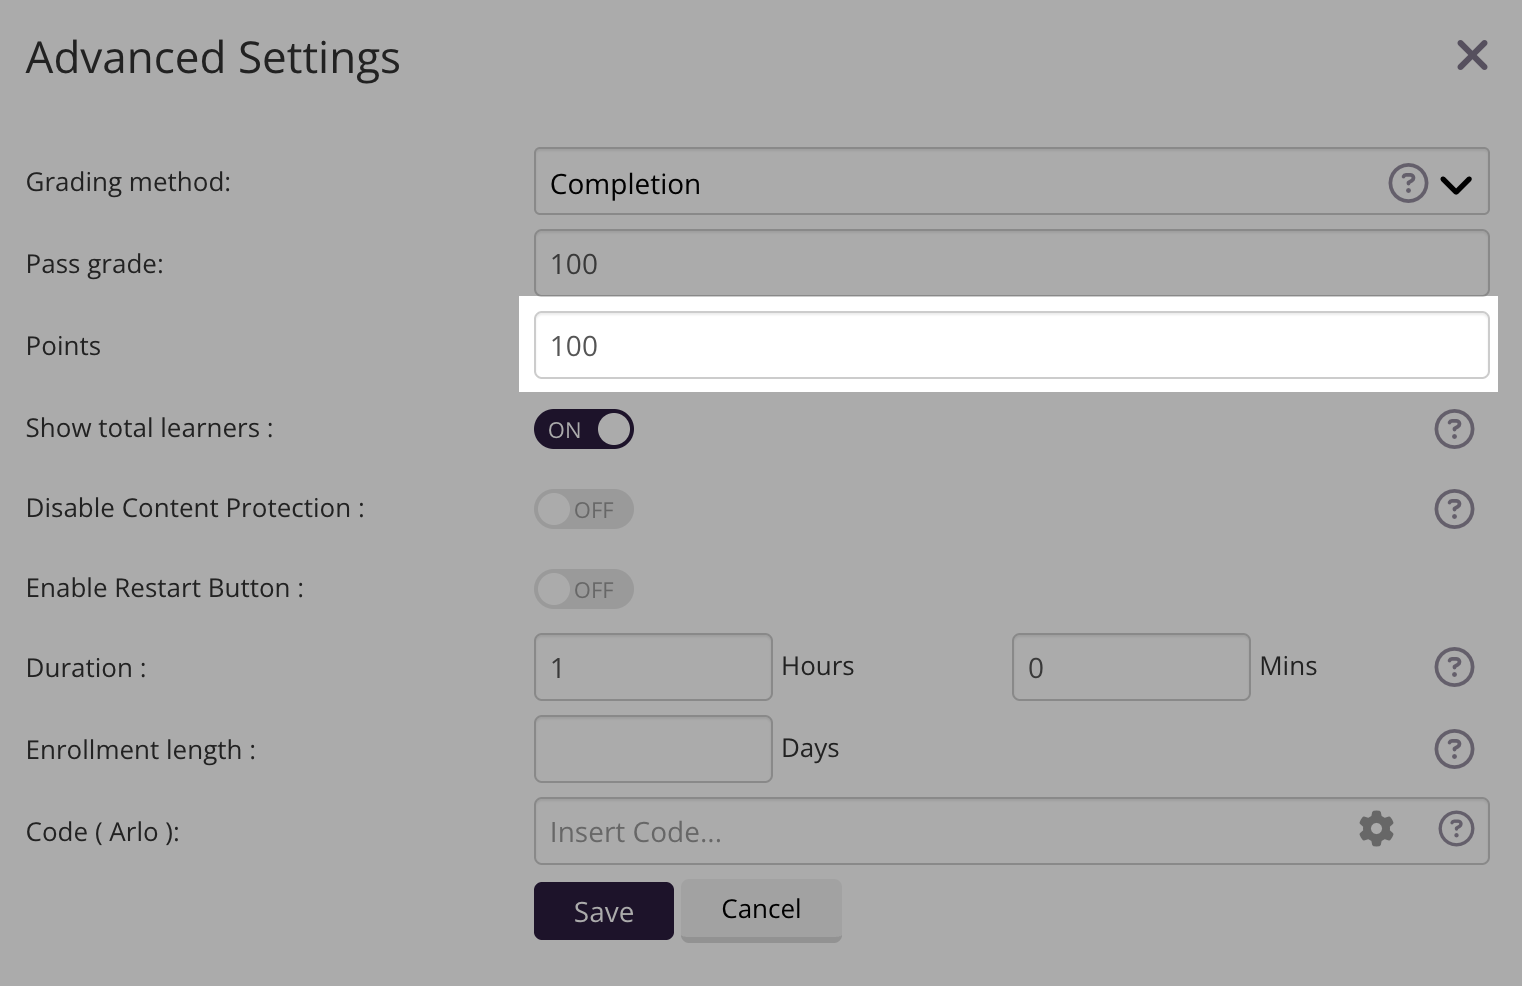Click Duration help question mark icon
This screenshot has width=1522, height=986.
[x=1453, y=667]
